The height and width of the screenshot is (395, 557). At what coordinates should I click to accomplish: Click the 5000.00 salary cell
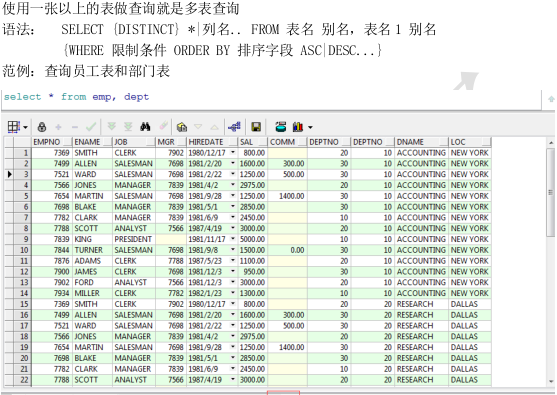(252, 239)
